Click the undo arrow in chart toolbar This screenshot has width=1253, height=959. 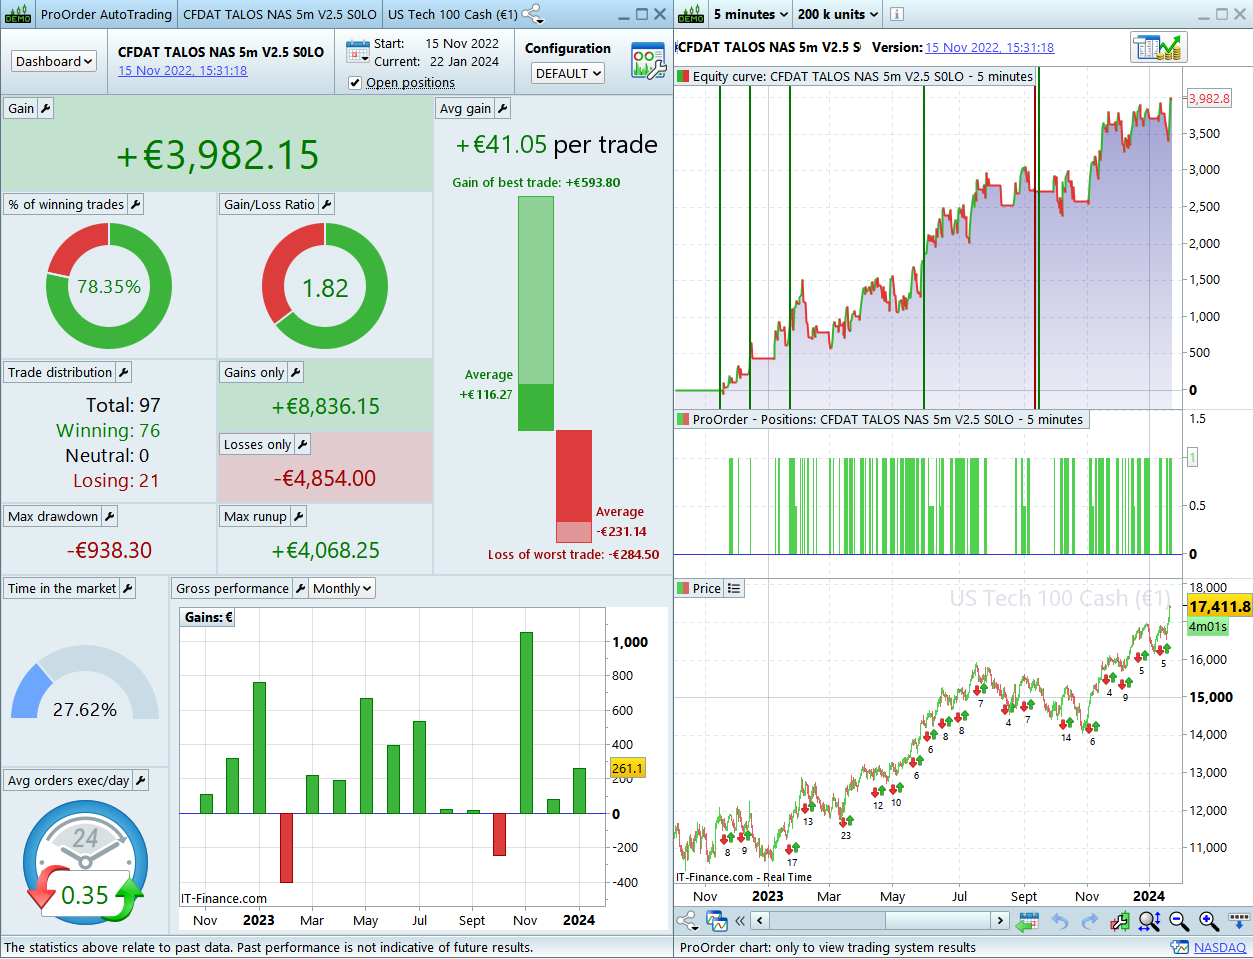click(1060, 921)
